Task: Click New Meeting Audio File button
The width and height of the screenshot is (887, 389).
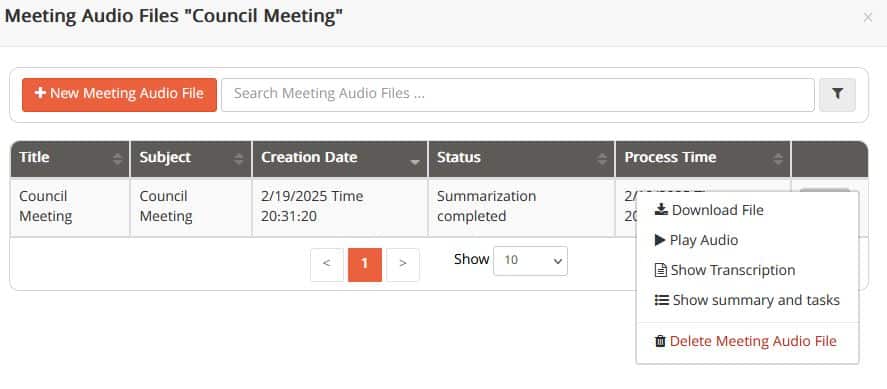Action: click(x=119, y=94)
